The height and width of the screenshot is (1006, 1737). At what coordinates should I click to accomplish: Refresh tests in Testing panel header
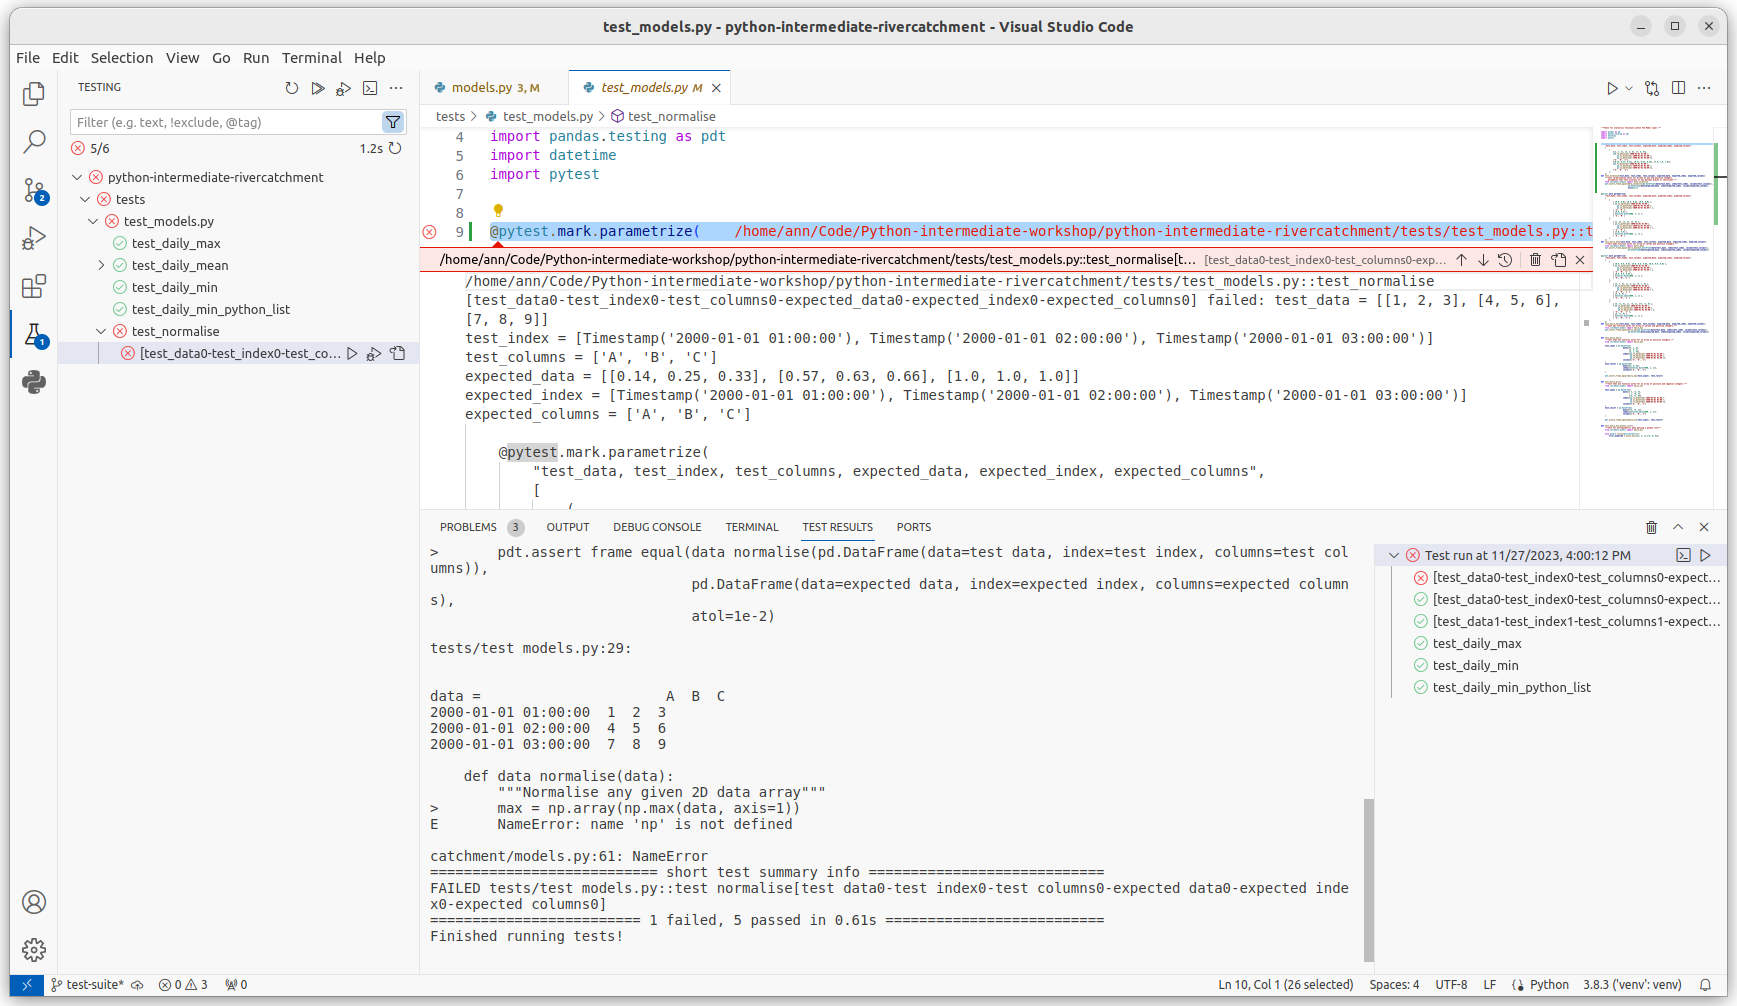tap(292, 88)
